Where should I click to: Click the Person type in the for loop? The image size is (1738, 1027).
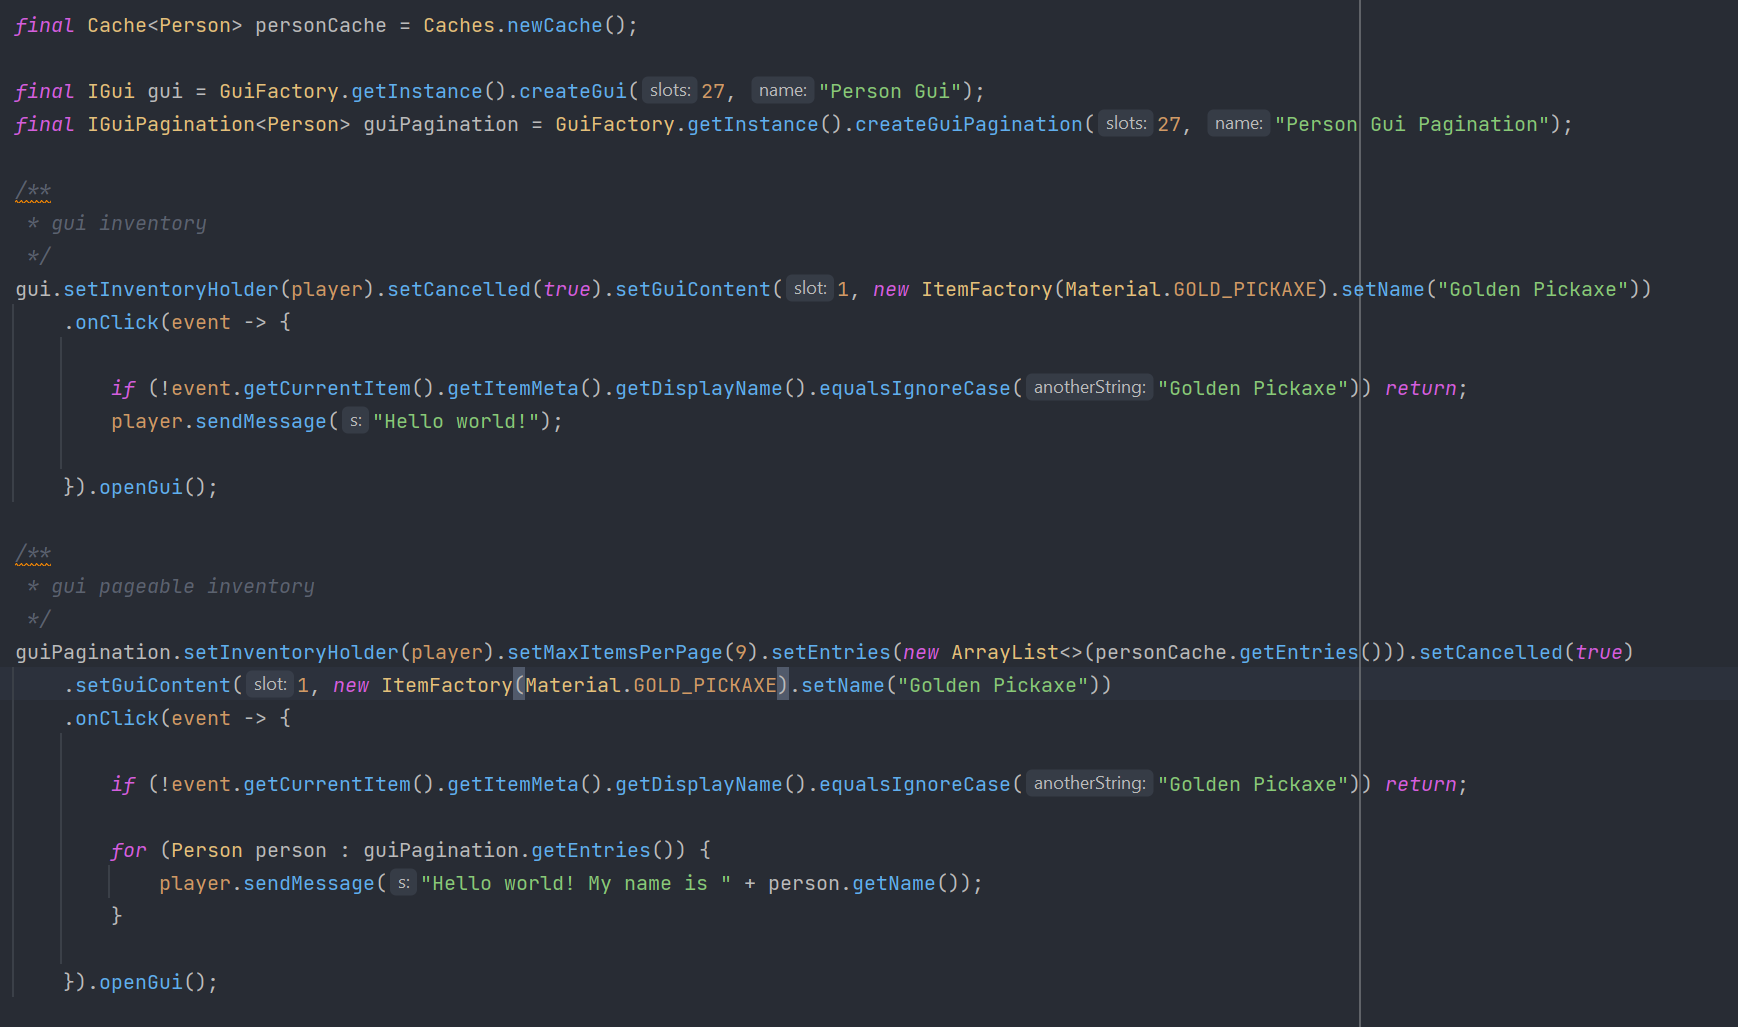(207, 850)
